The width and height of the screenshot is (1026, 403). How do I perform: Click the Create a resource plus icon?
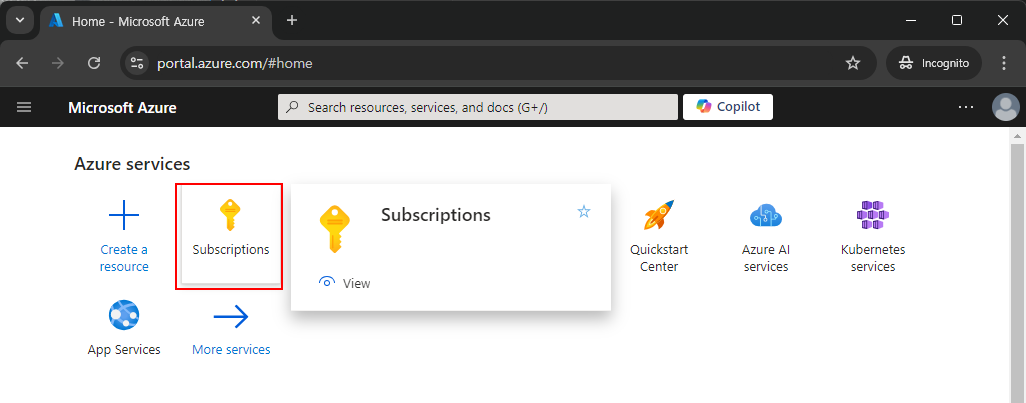124,215
